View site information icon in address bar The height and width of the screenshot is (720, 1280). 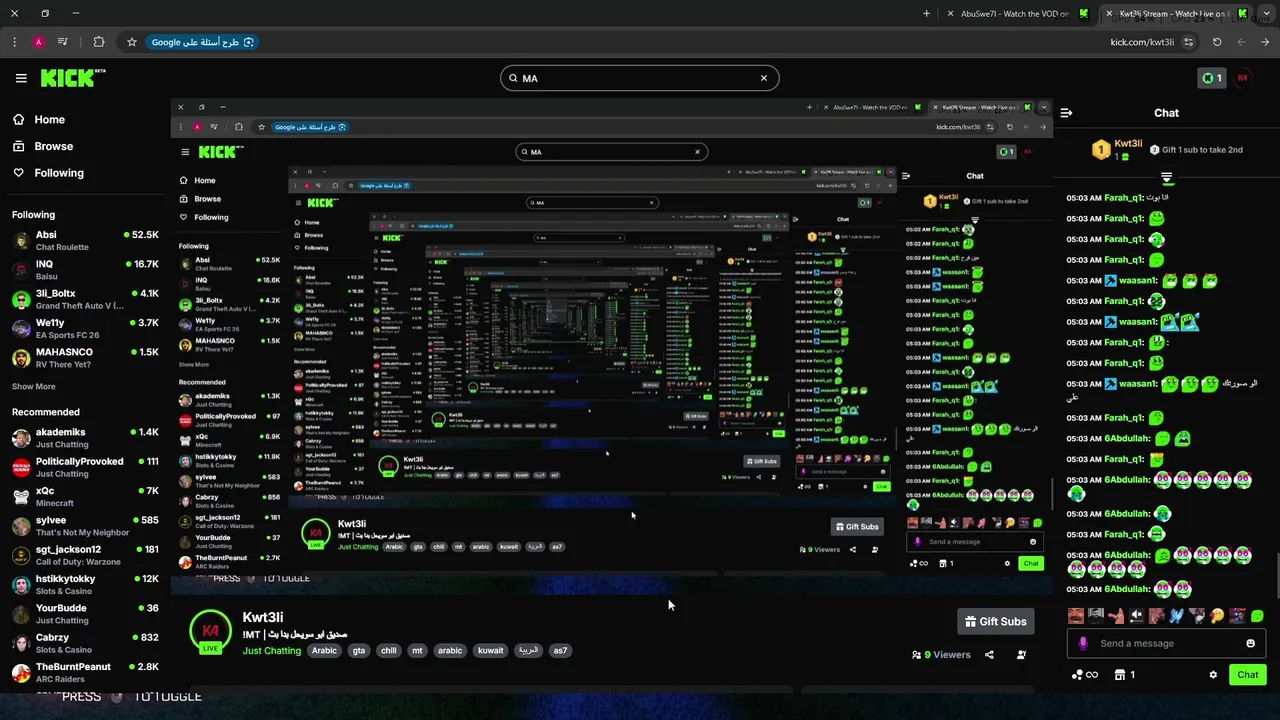click(1188, 42)
